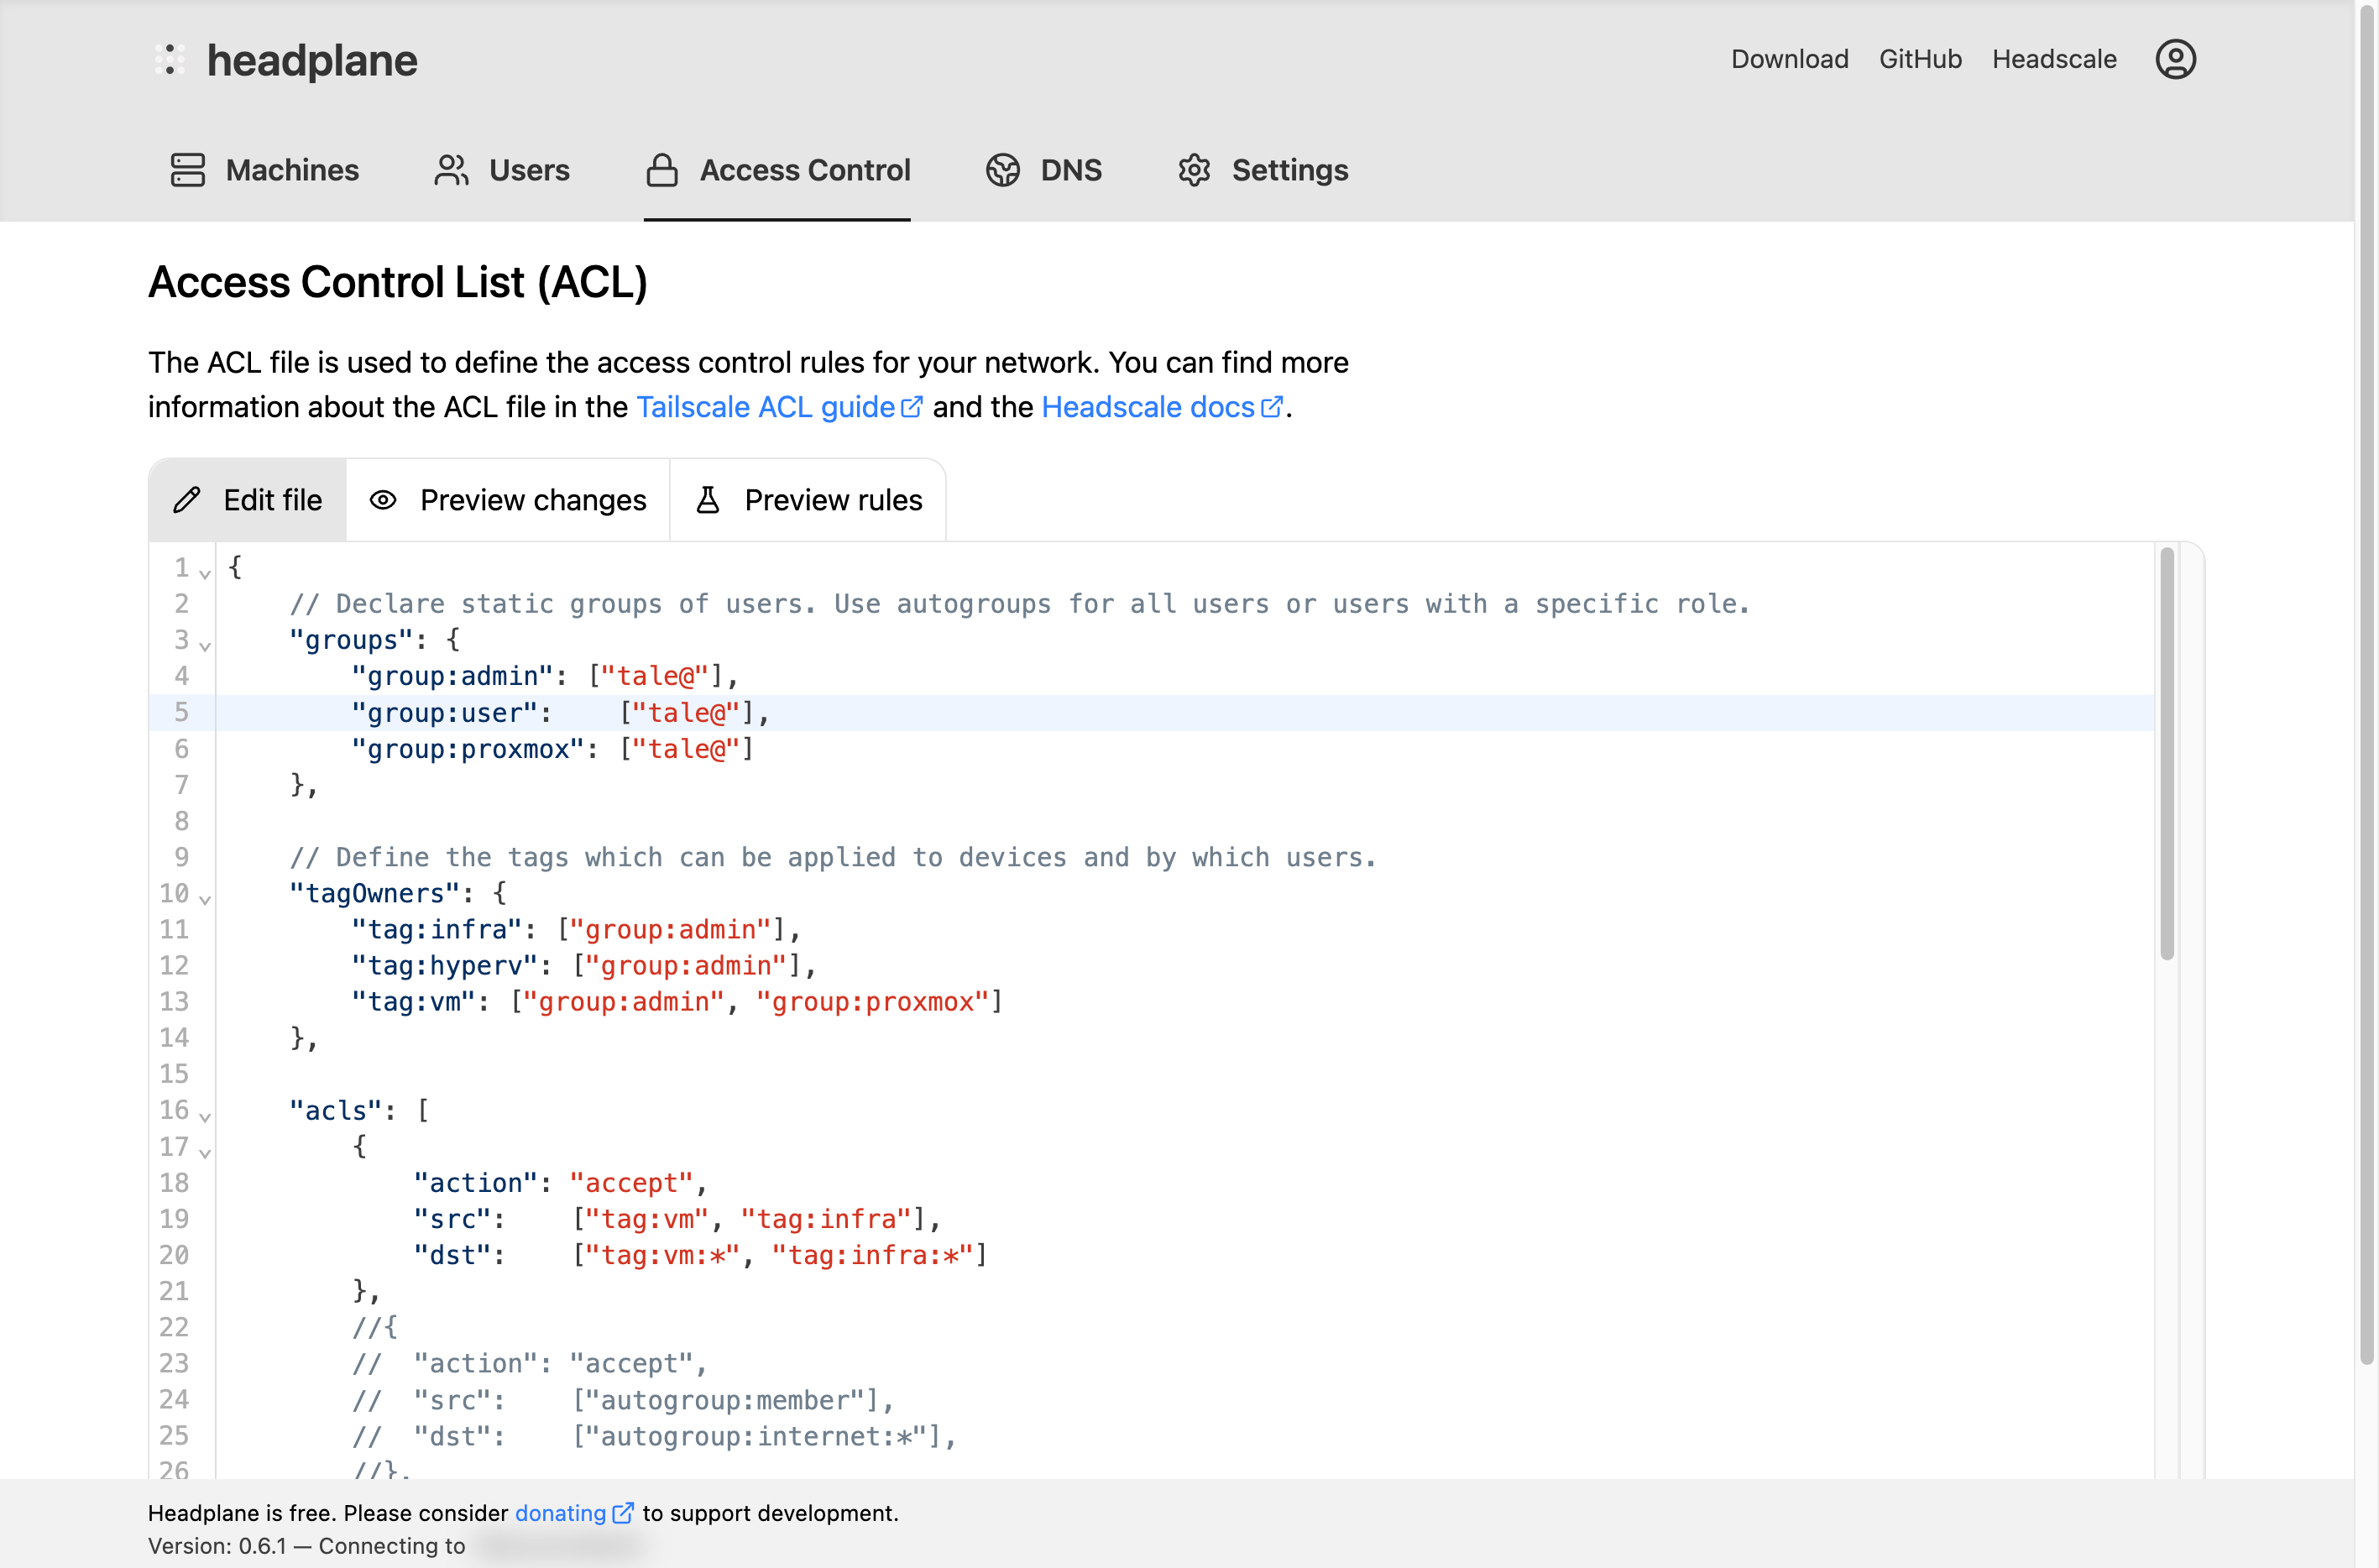Image resolution: width=2379 pixels, height=1568 pixels.
Task: Select the Access Control tab
Action: pyautogui.click(x=777, y=170)
